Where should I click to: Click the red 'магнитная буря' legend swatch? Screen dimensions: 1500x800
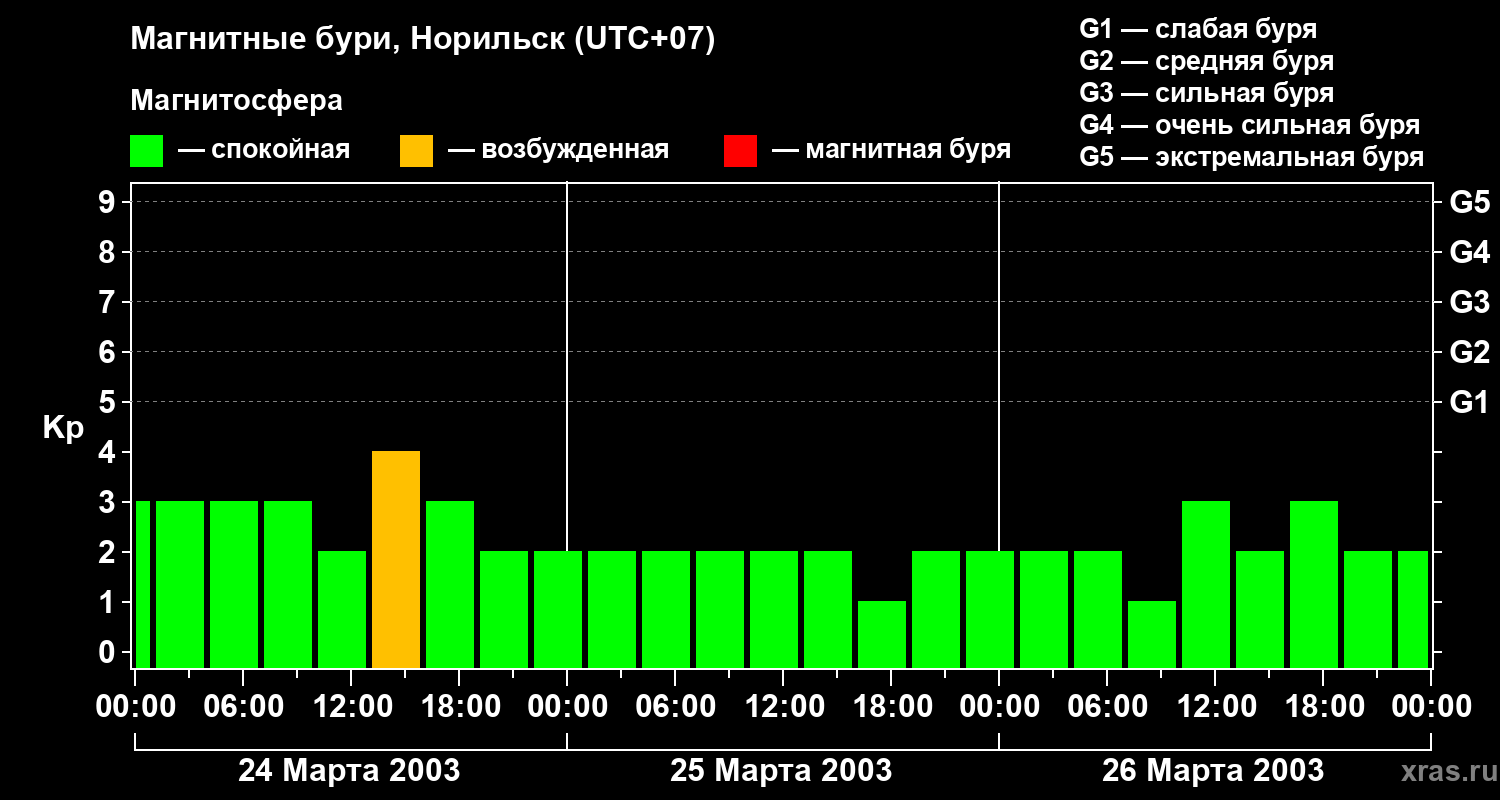coord(740,151)
